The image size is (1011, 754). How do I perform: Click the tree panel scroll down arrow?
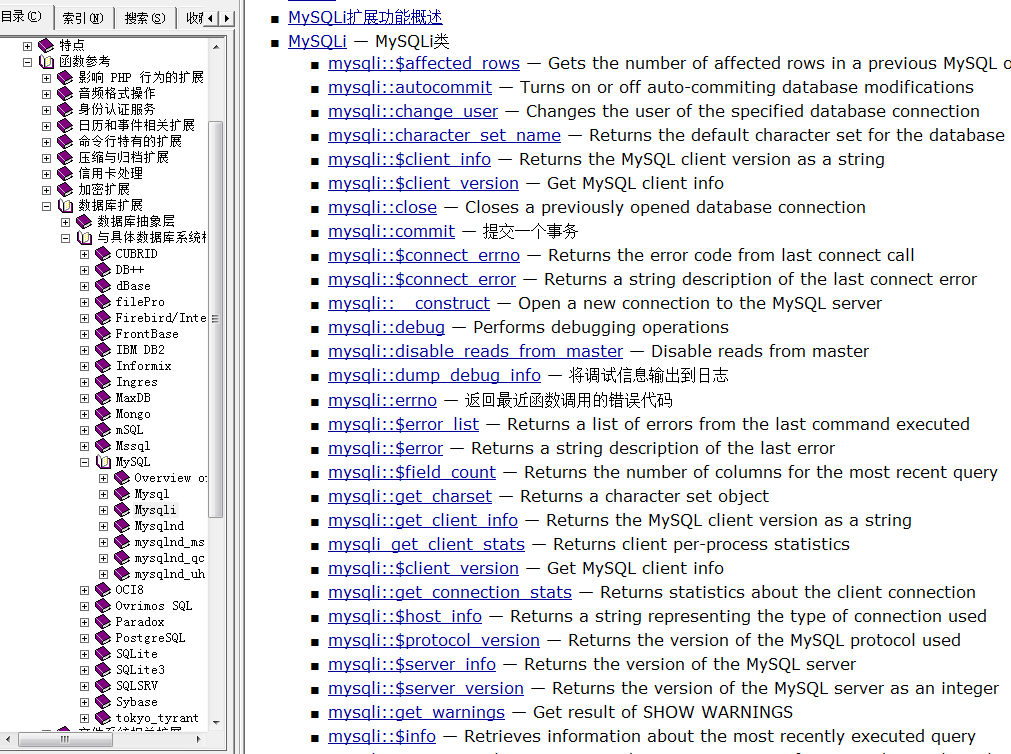click(216, 722)
